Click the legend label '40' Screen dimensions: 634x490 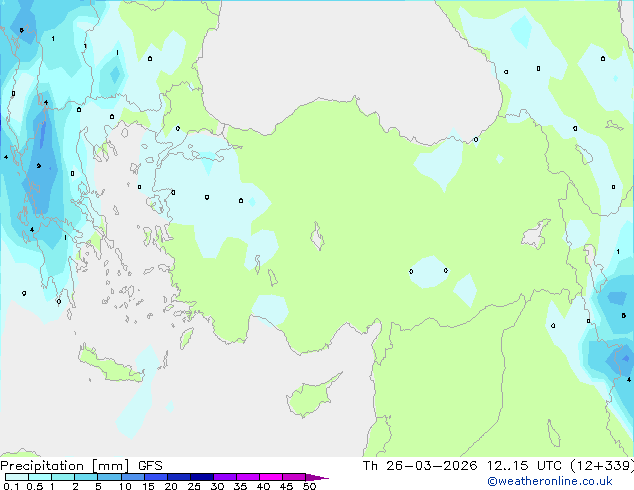263,486
